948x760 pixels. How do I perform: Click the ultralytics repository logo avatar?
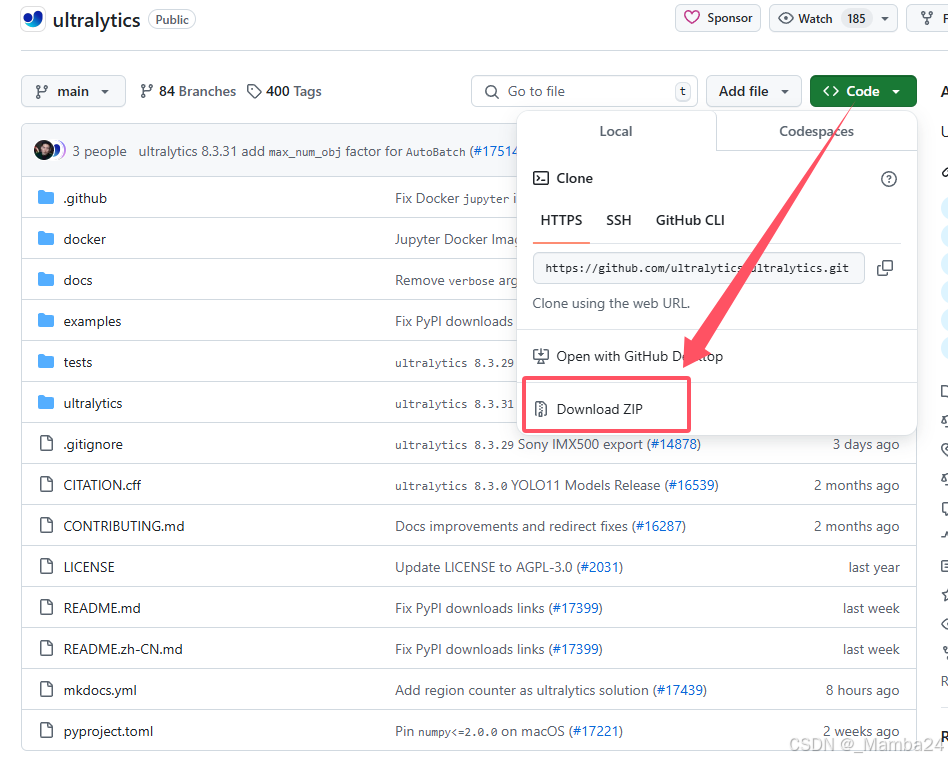(x=33, y=19)
